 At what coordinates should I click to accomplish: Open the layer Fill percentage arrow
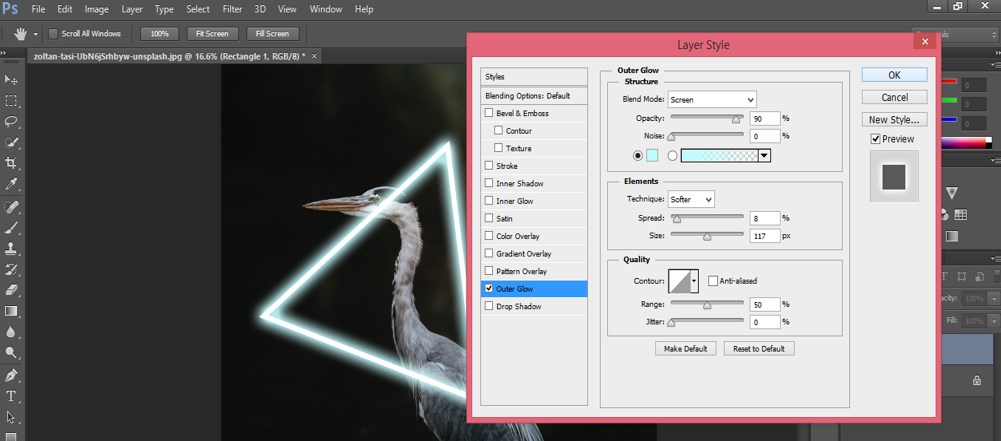click(x=994, y=320)
